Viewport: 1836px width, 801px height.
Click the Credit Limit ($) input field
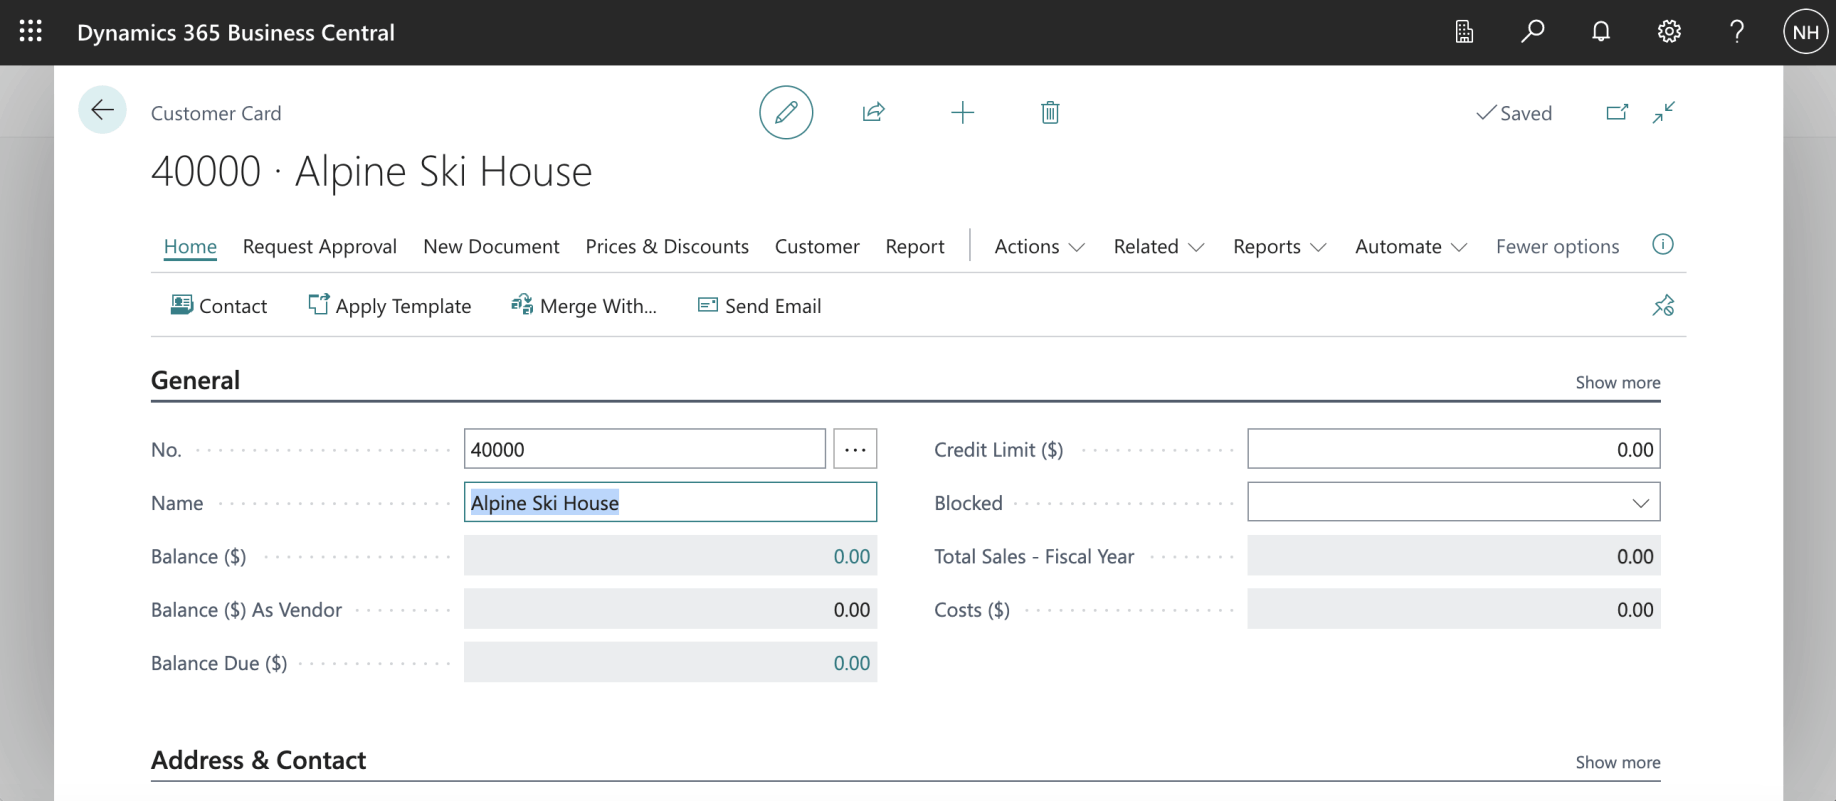tap(1453, 450)
